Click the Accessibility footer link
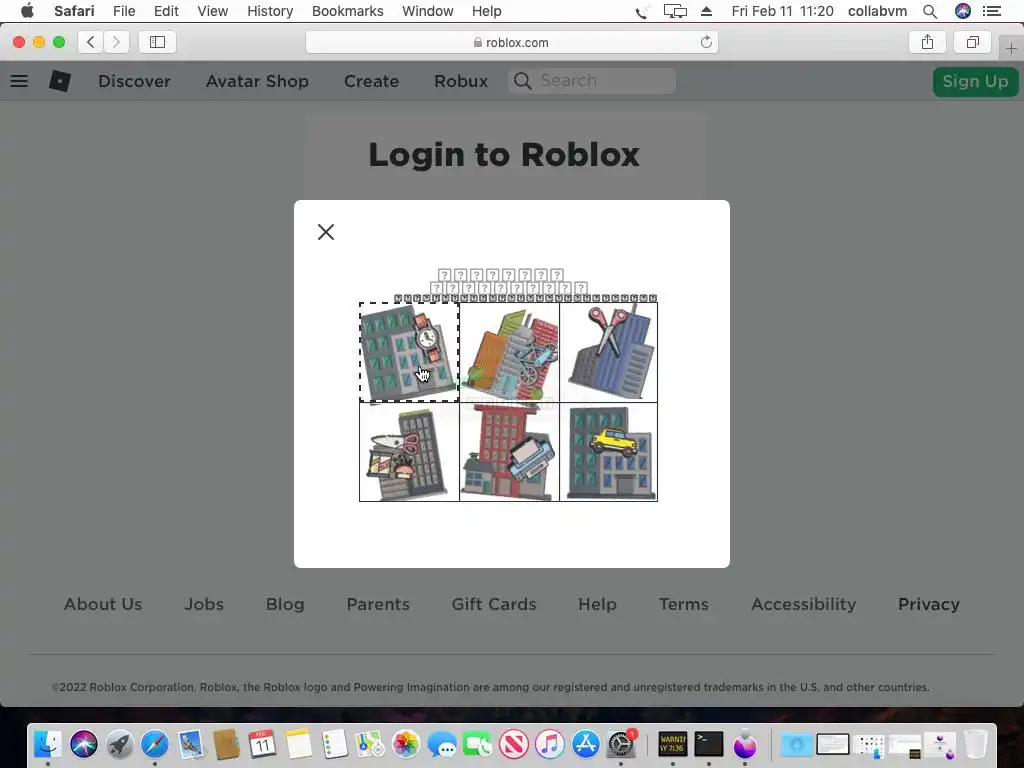The height and width of the screenshot is (768, 1024). pos(803,604)
